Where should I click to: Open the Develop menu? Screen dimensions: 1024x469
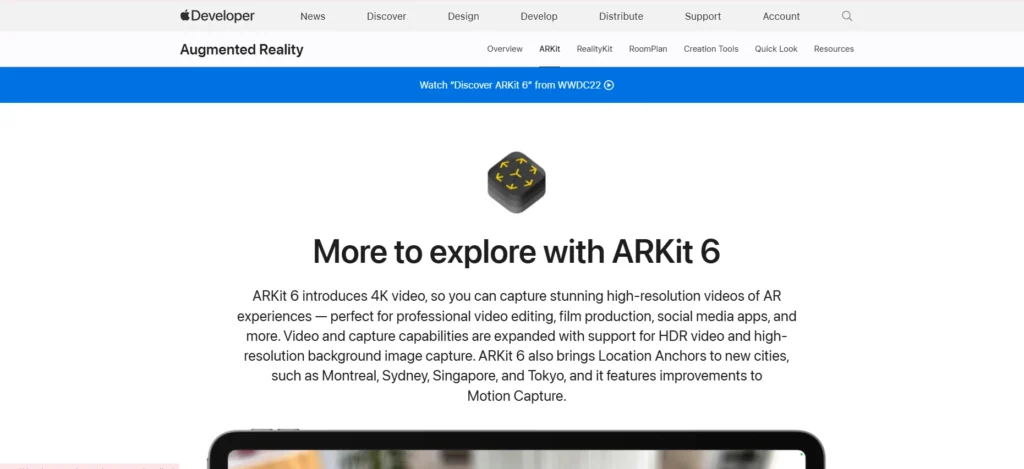[539, 16]
